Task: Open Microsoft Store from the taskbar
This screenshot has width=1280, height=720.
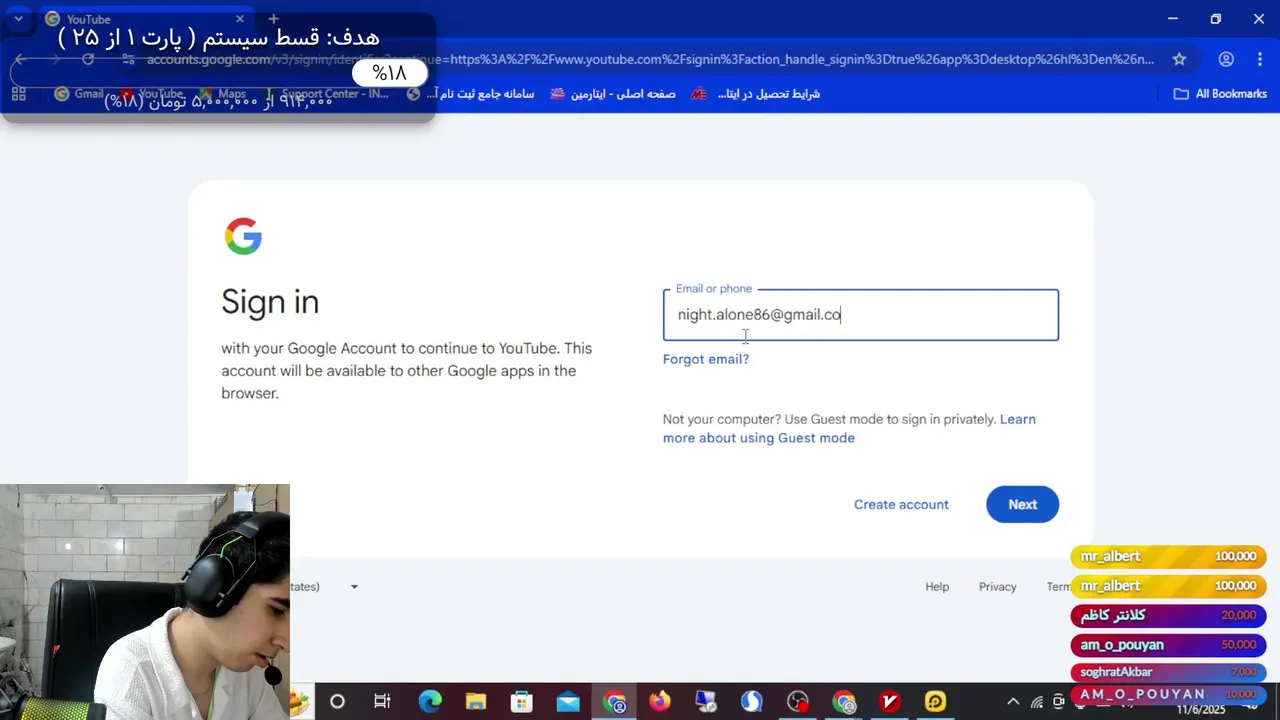Action: pyautogui.click(x=522, y=702)
